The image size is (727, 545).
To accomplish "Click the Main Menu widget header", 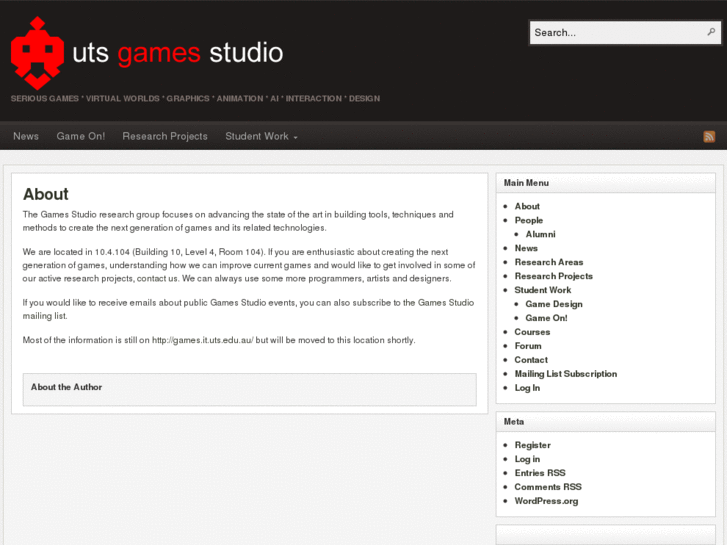I will click(605, 183).
